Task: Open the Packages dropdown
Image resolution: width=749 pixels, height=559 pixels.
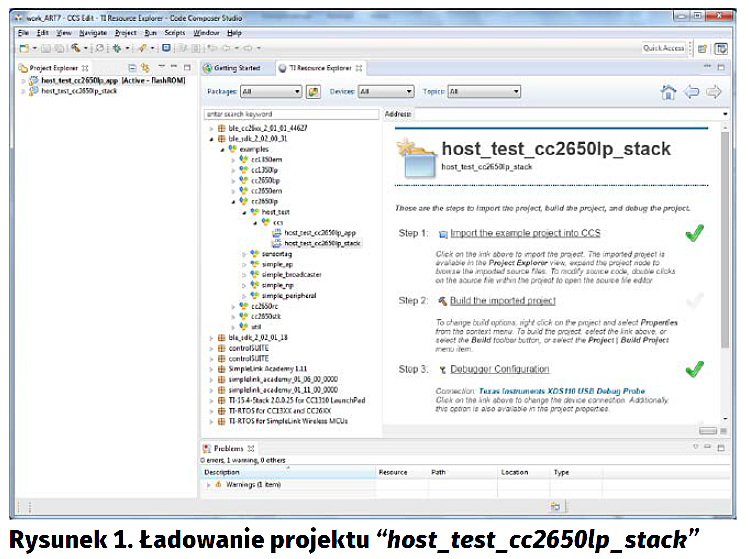Action: [x=270, y=91]
